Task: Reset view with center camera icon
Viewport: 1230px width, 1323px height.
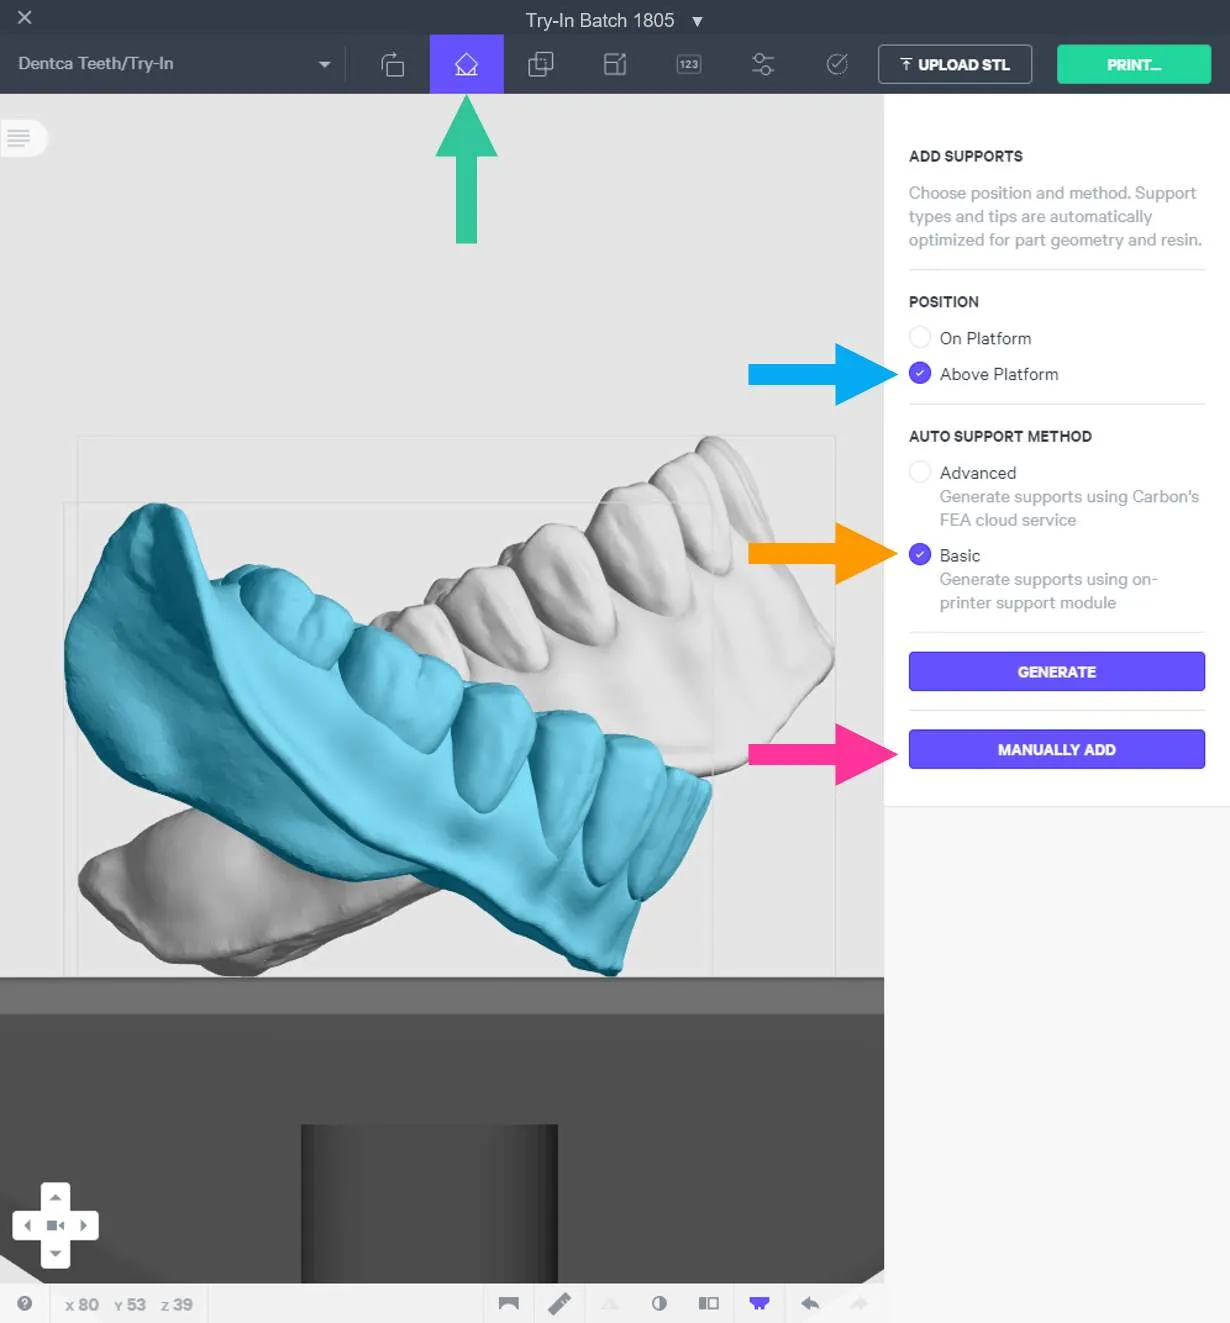Action: coord(55,1225)
